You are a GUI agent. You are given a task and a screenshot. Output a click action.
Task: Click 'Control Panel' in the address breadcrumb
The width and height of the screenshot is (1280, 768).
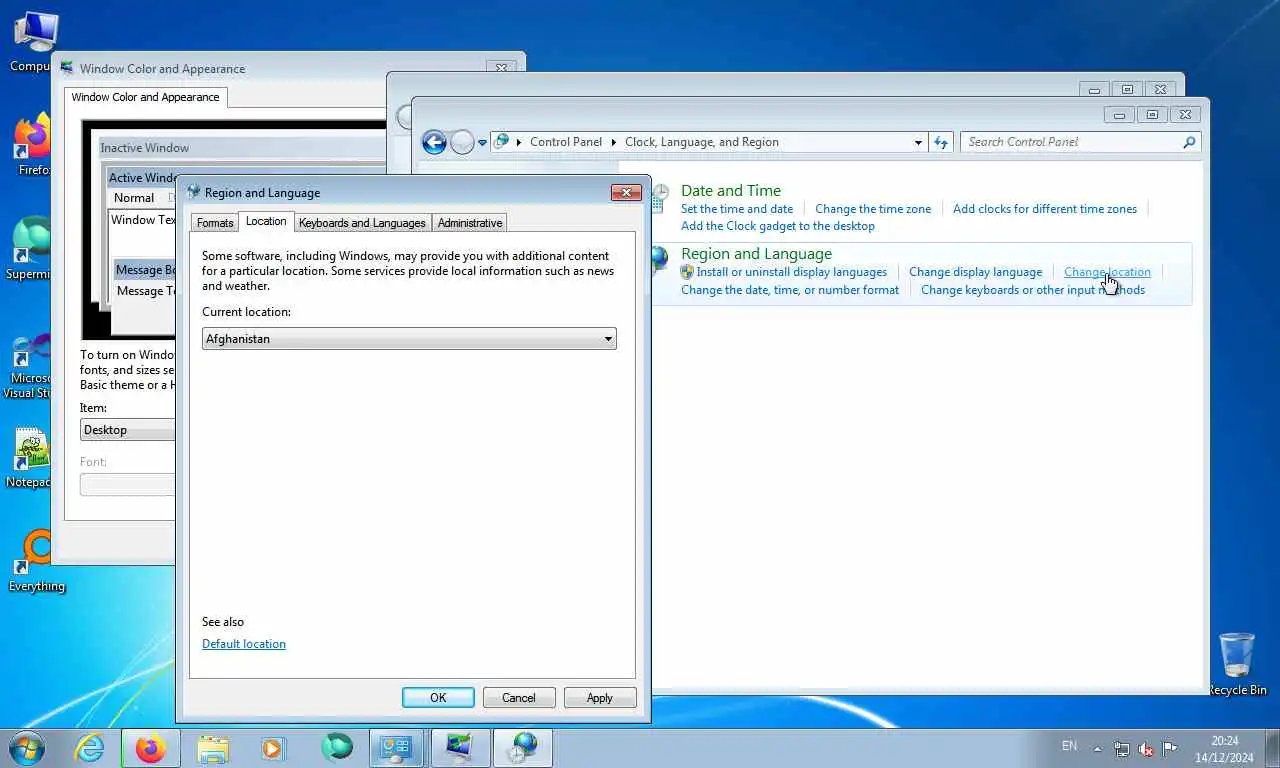pyautogui.click(x=566, y=142)
